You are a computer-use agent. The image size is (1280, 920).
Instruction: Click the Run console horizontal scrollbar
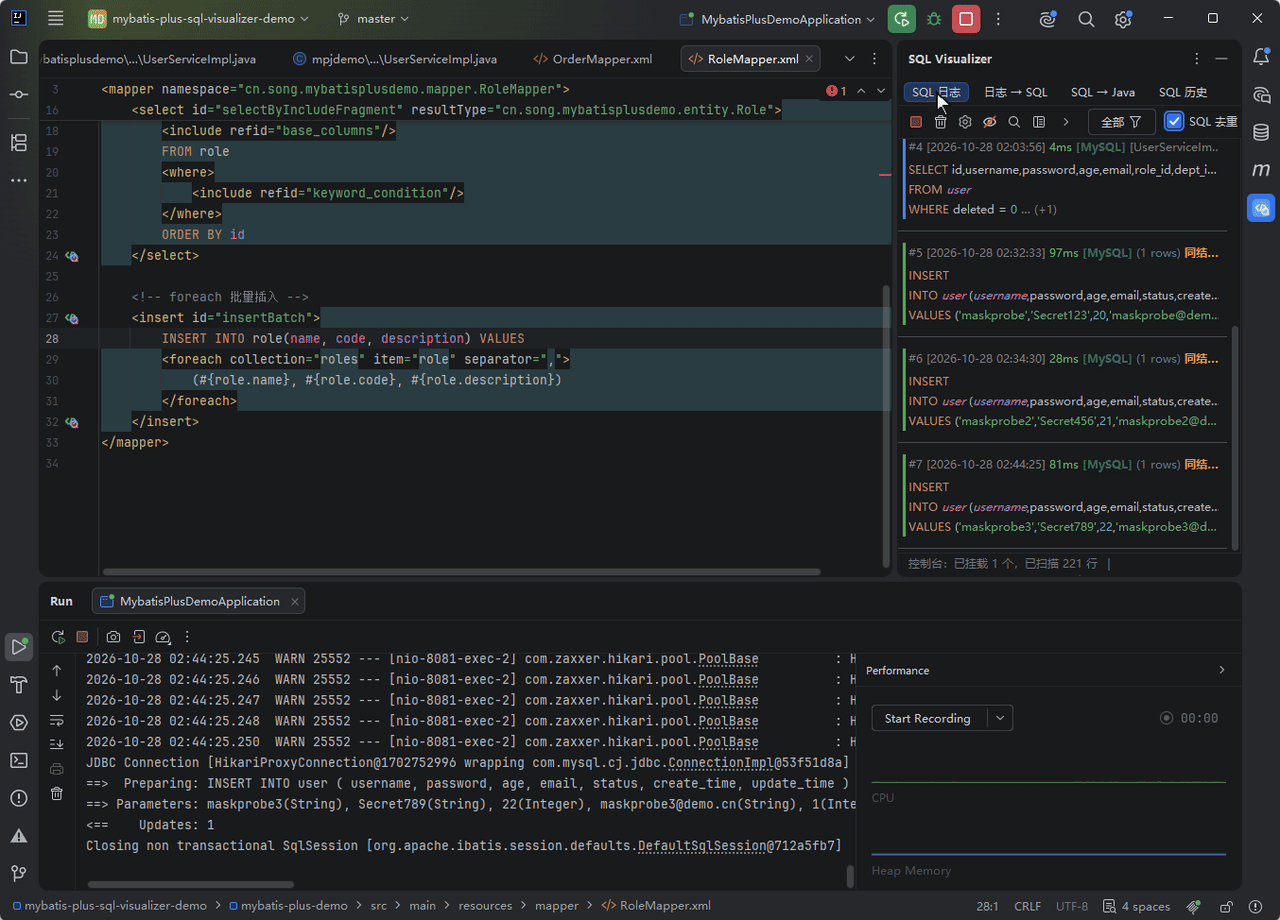[191, 884]
